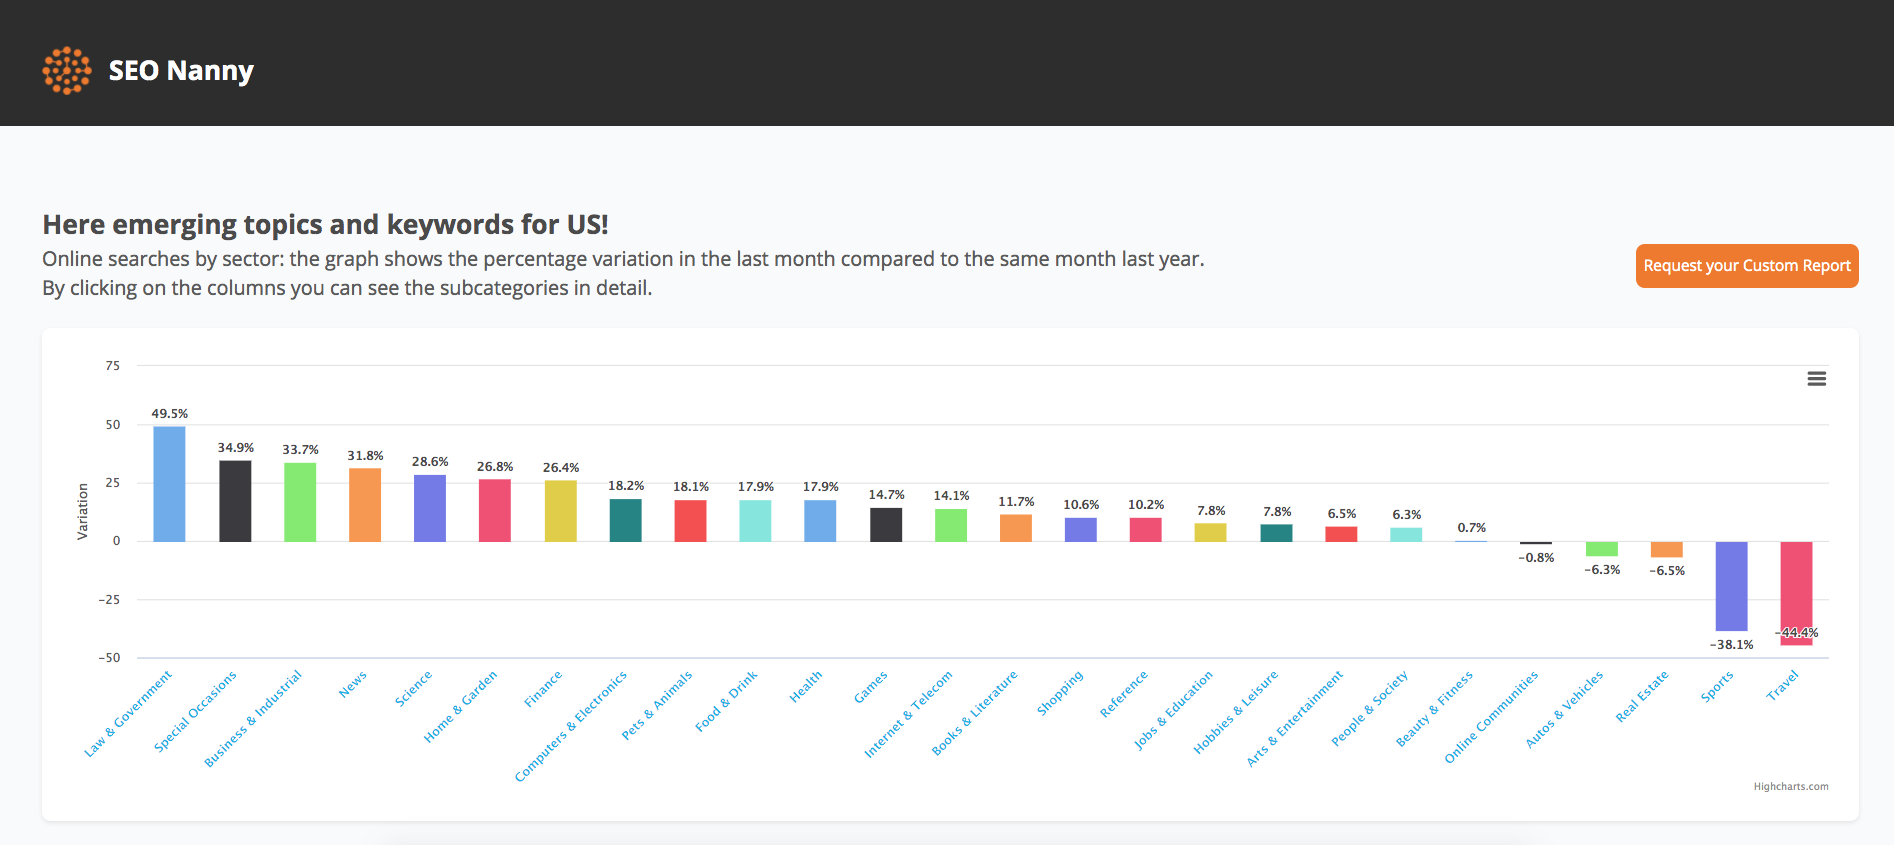This screenshot has width=1894, height=845.
Task: Select the Law & Government bar at 49.5%
Action: (x=169, y=484)
